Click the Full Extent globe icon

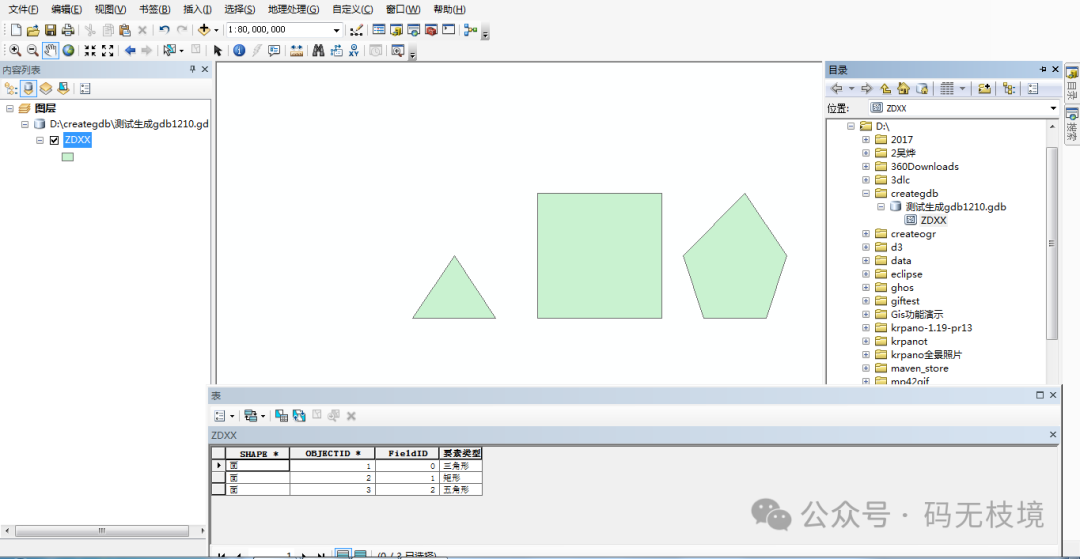(x=68, y=50)
